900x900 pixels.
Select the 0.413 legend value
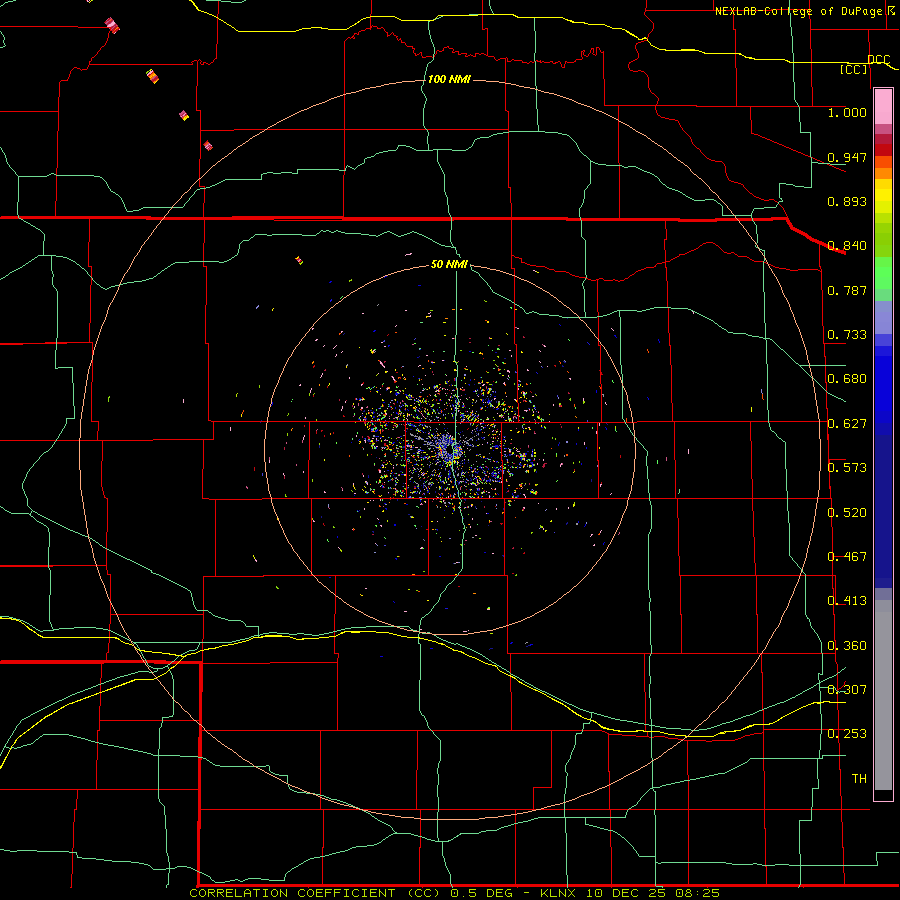[x=847, y=601]
